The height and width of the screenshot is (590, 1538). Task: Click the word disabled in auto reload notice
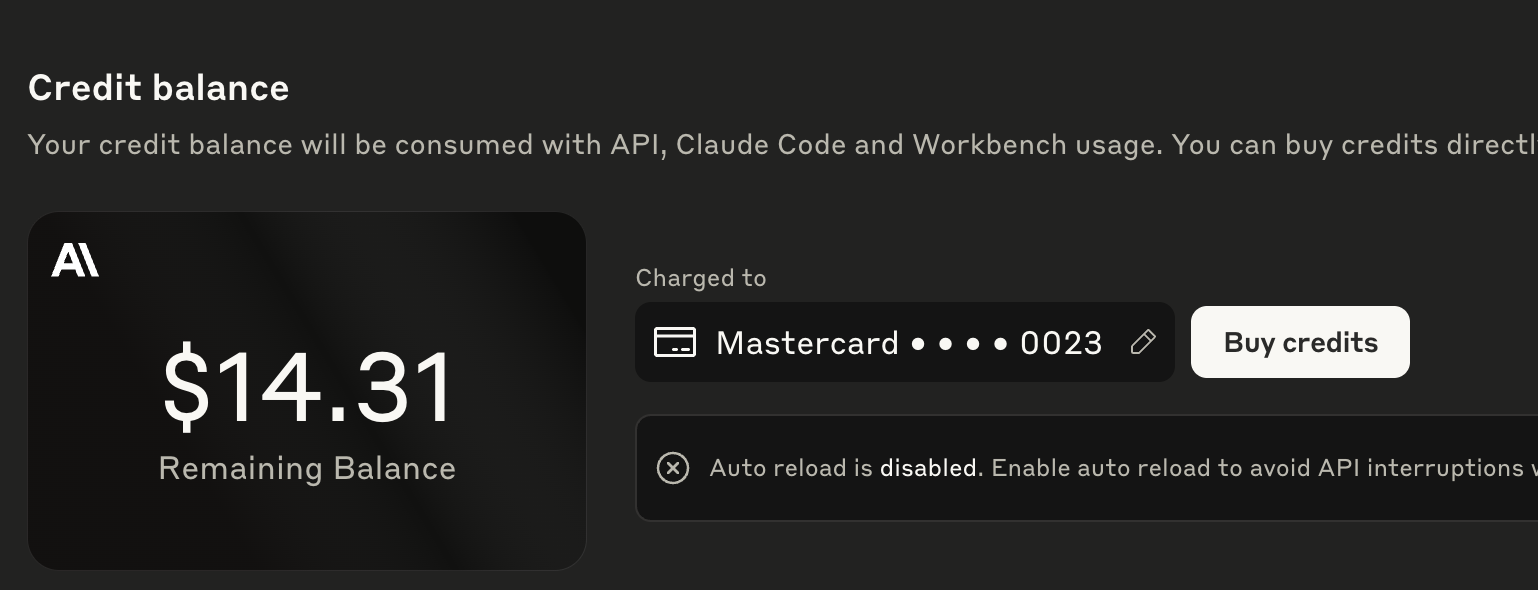click(x=927, y=467)
